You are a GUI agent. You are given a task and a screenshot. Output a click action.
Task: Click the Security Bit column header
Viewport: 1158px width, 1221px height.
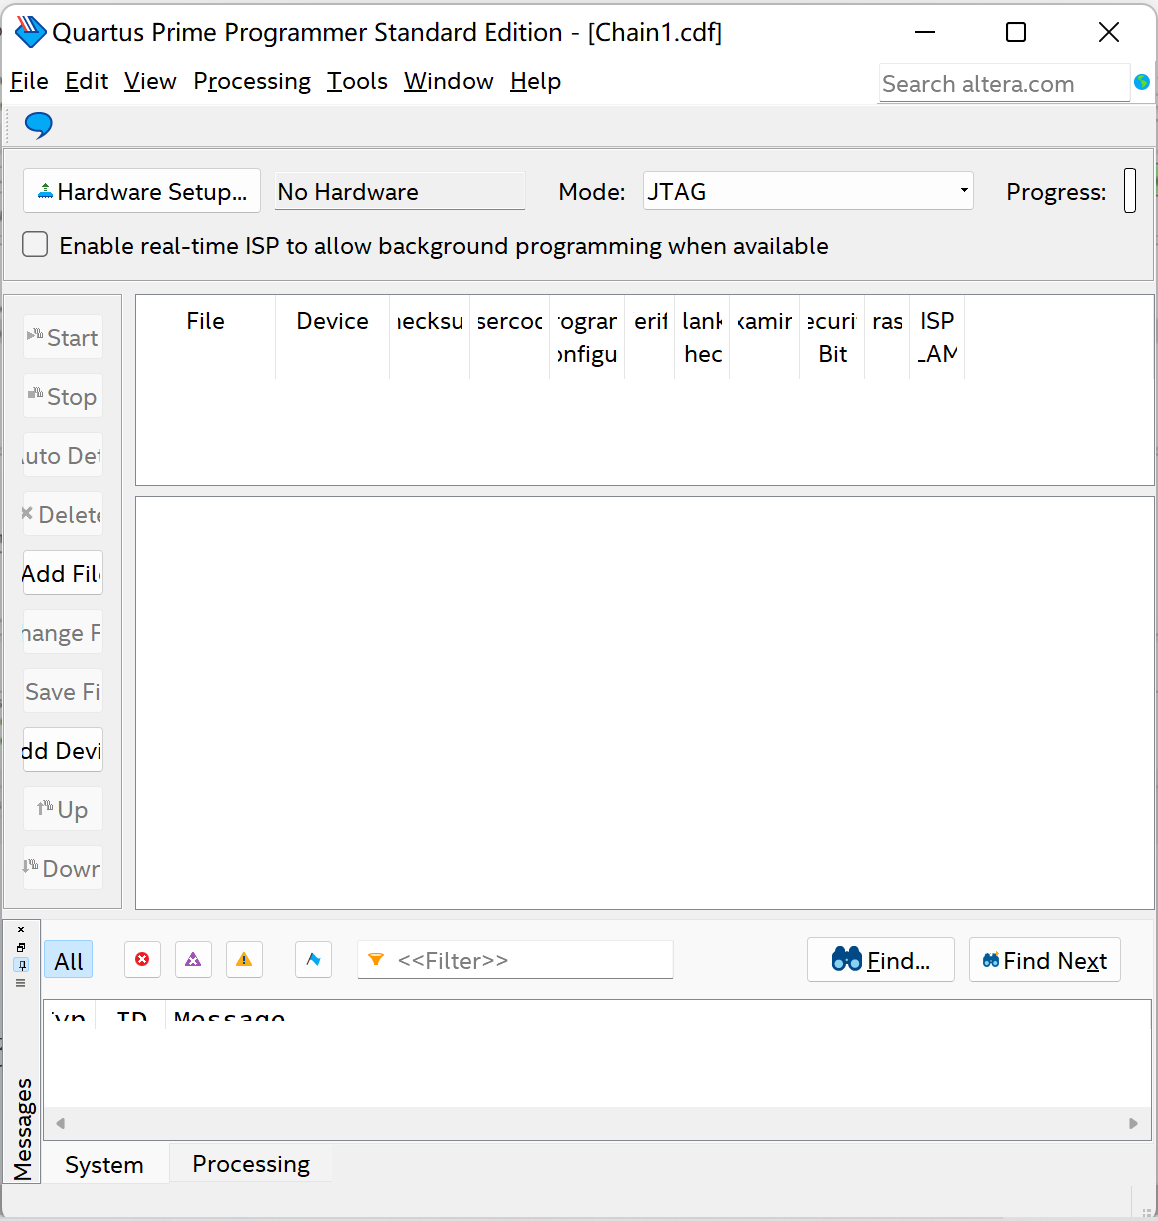point(832,337)
